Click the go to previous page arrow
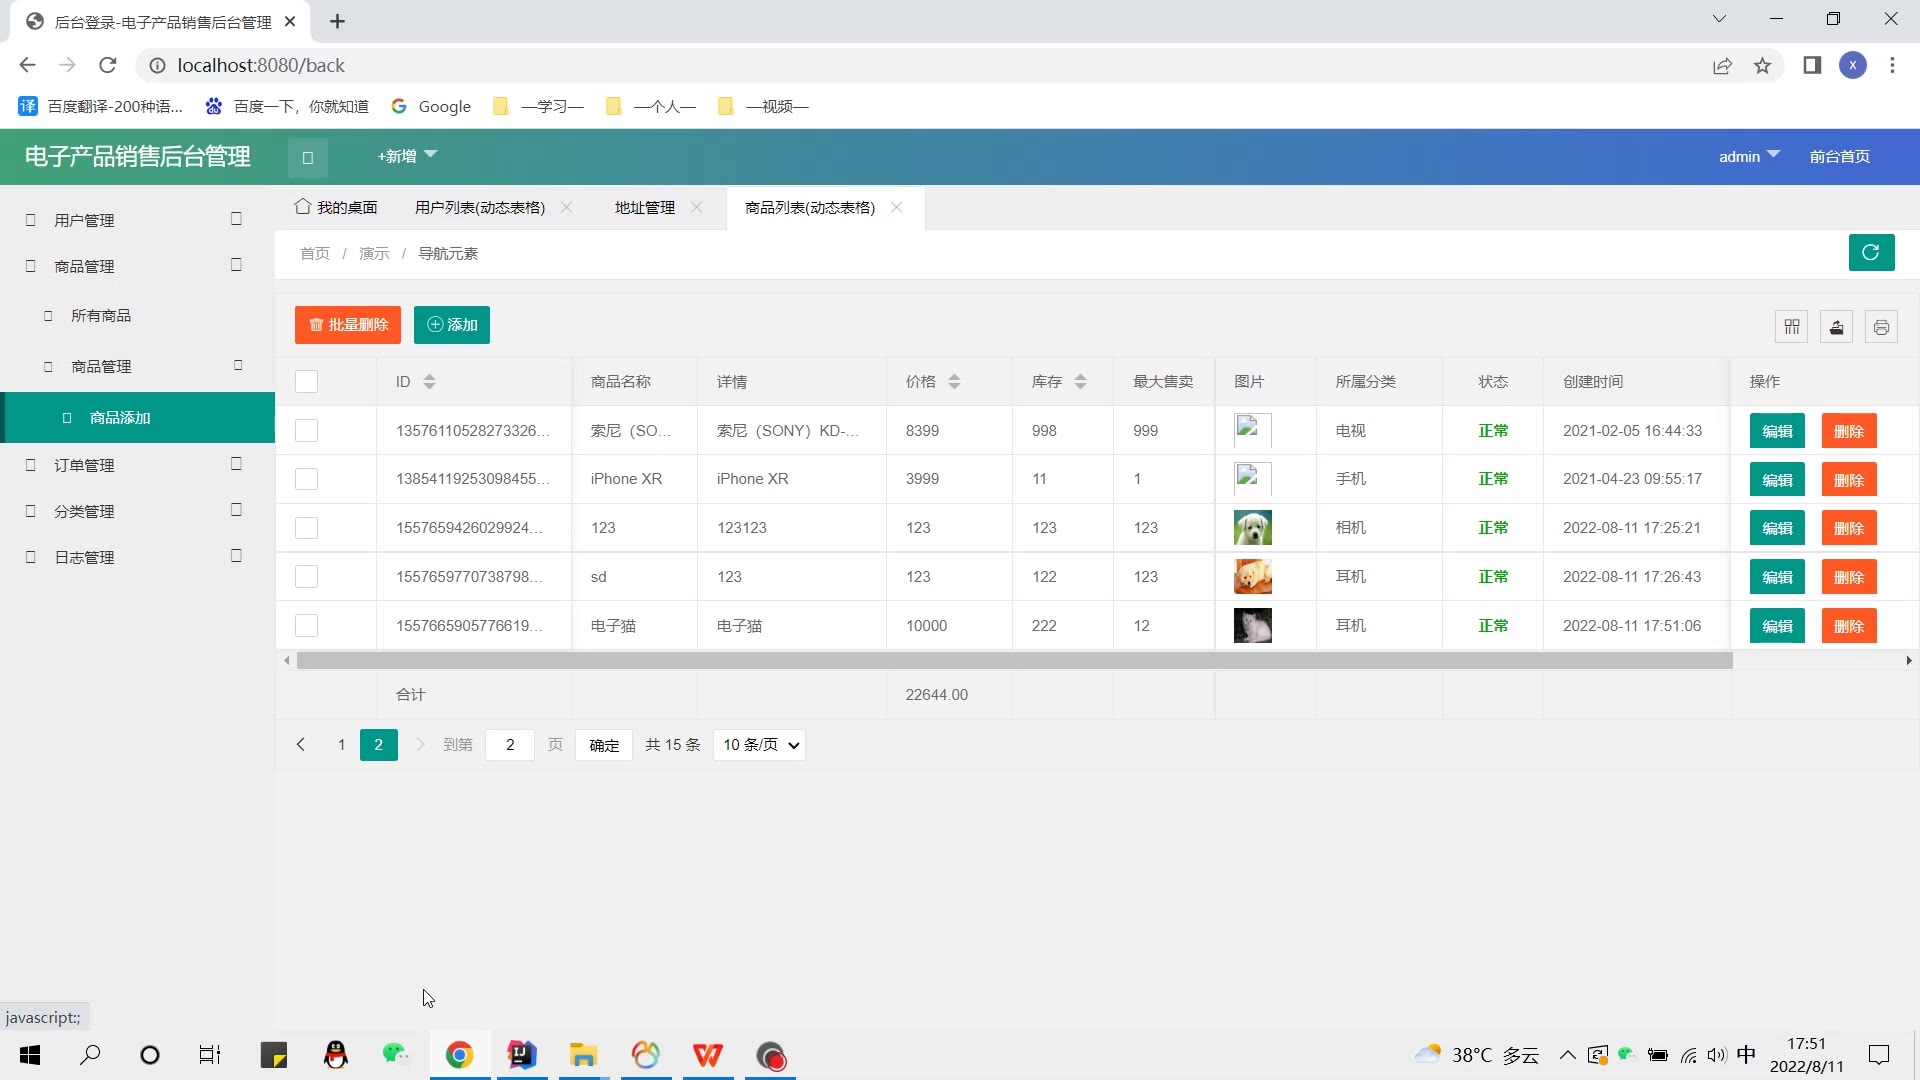This screenshot has height=1080, width=1920. [300, 745]
